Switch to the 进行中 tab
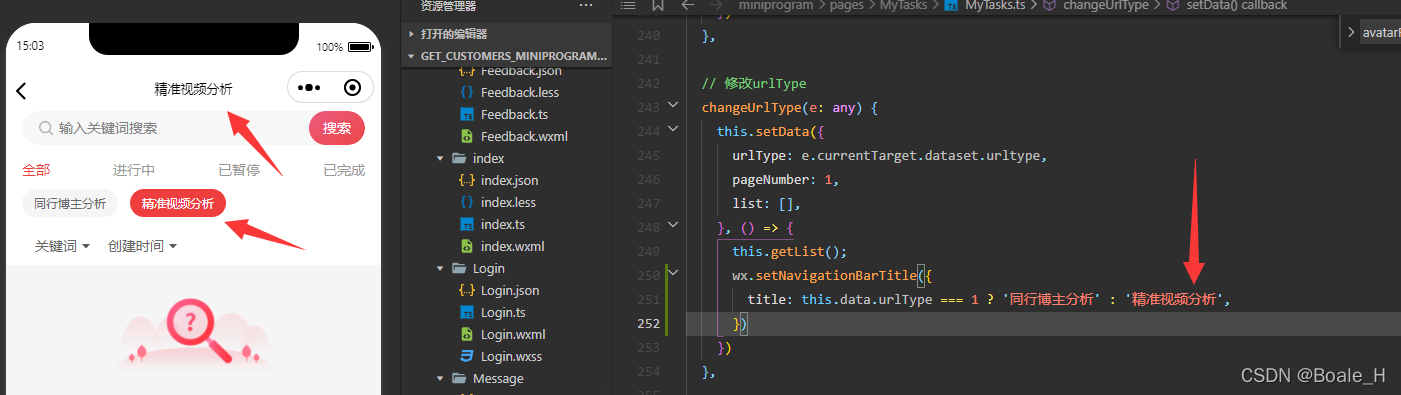The height and width of the screenshot is (395, 1401). pyautogui.click(x=133, y=170)
